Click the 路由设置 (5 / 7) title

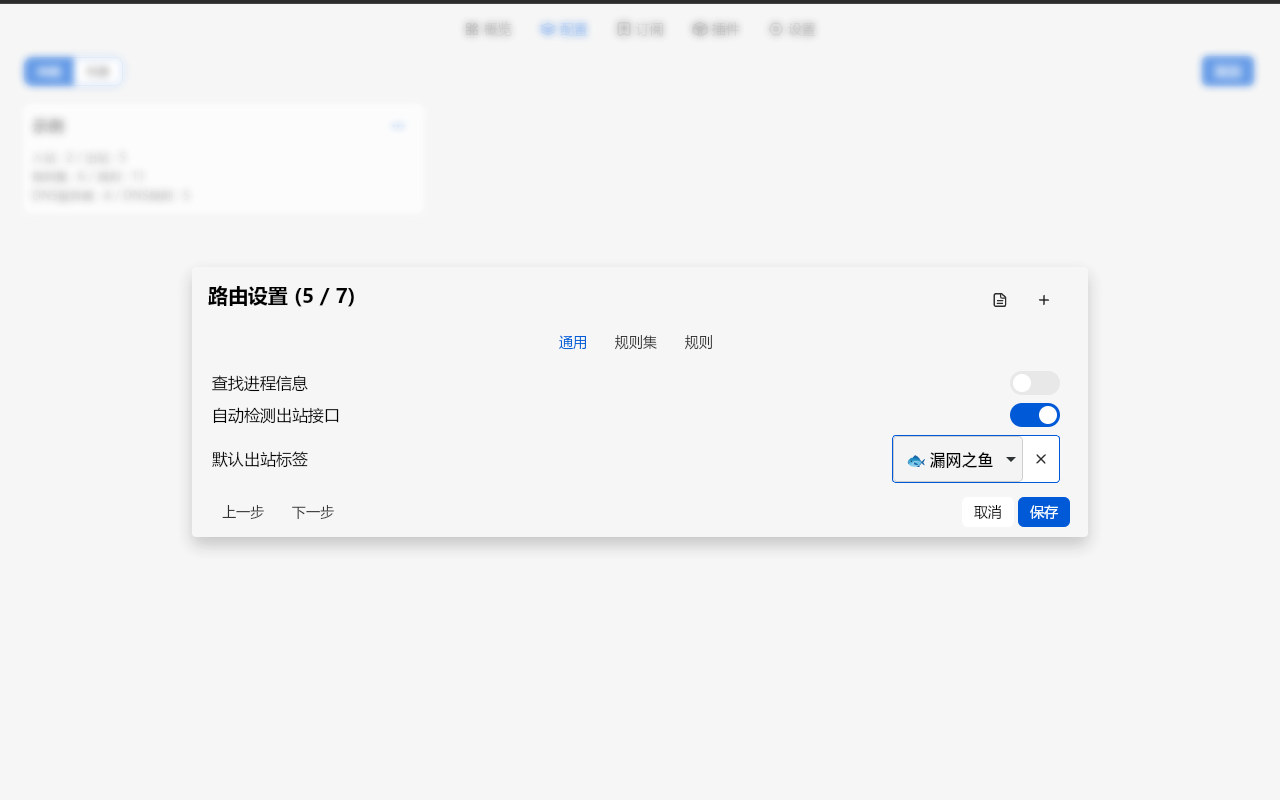pyautogui.click(x=282, y=296)
